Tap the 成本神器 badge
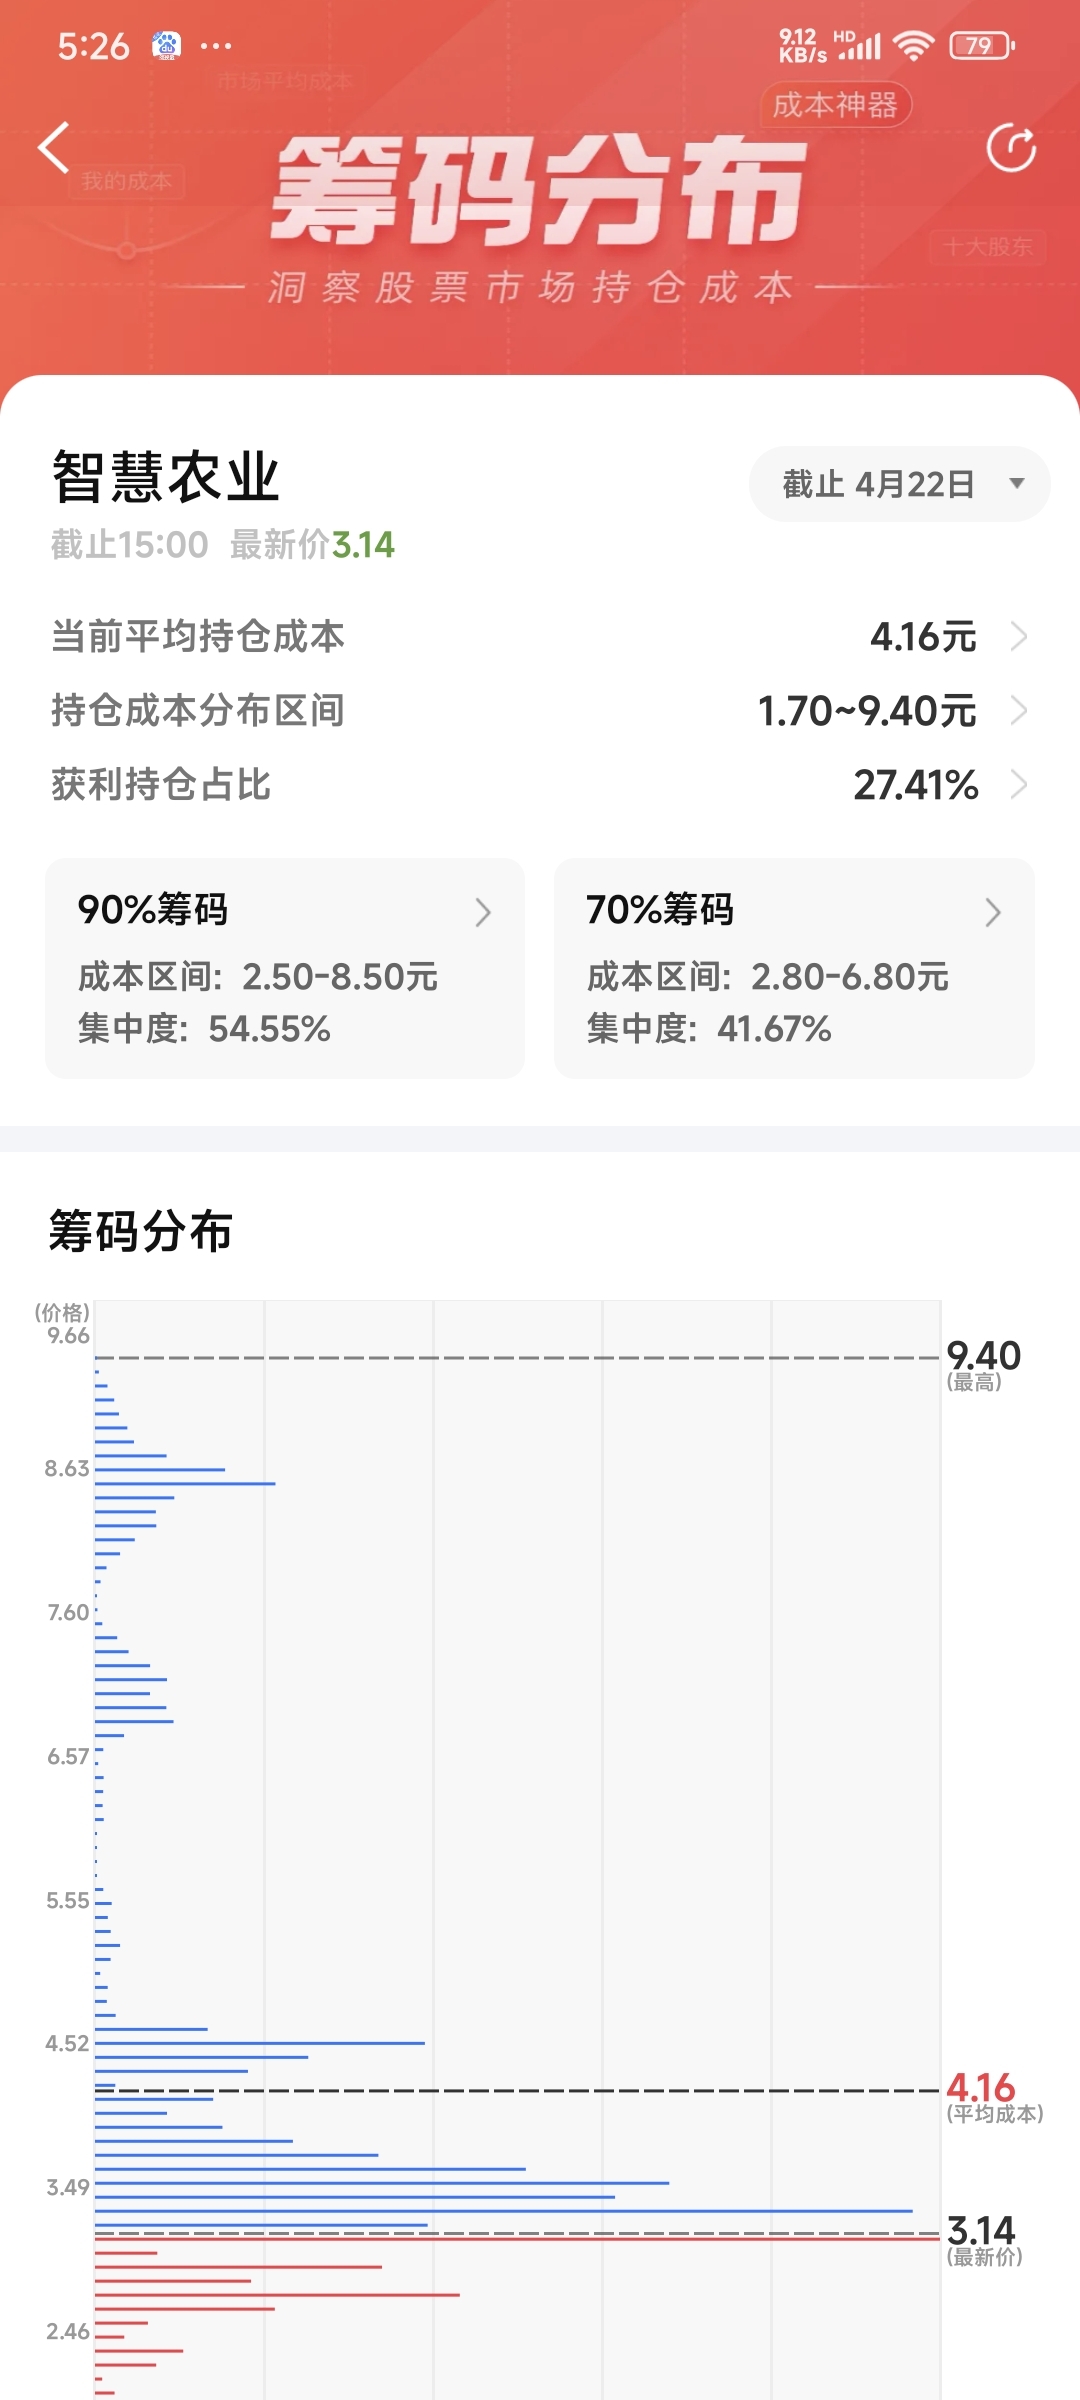Screen dimensions: 1080x2400 click(x=836, y=105)
